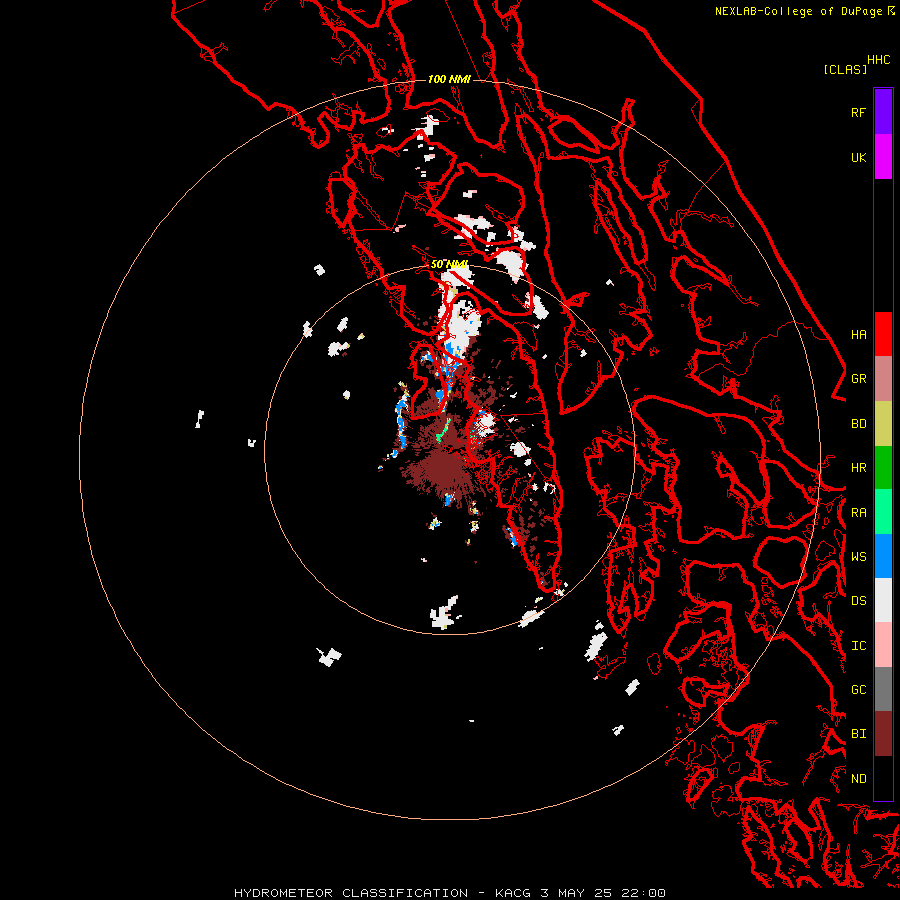Click the RF purple color swatch
The image size is (900, 900).
pyautogui.click(x=883, y=112)
